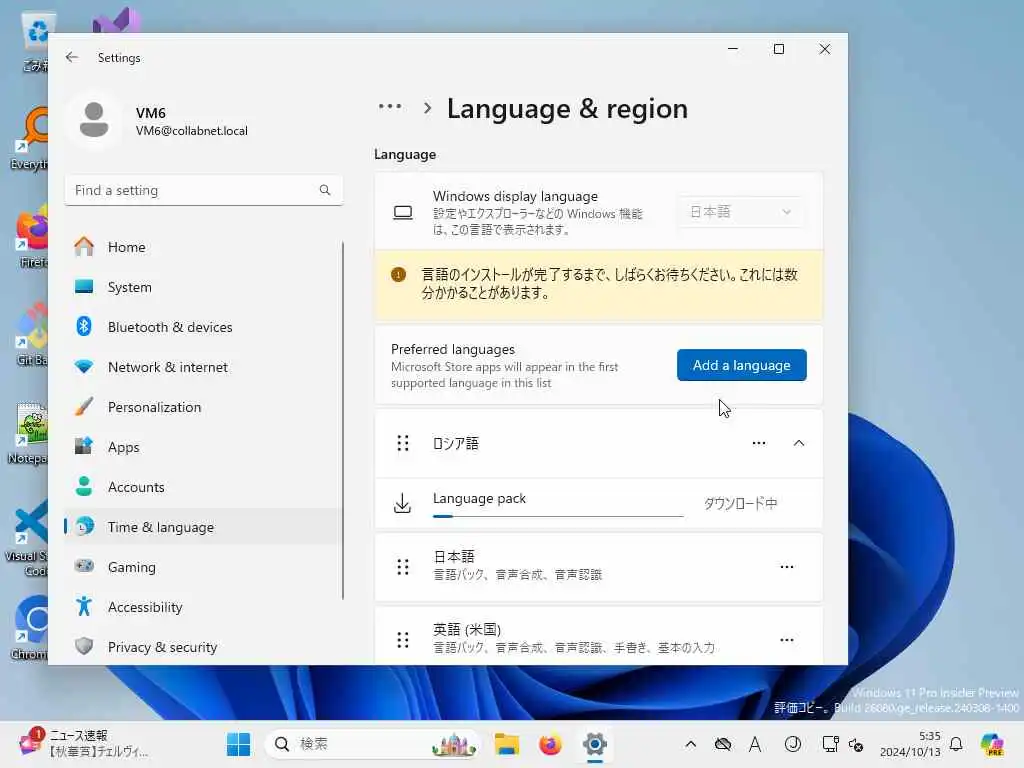
Task: Click the Language pack download progress bar
Action: [558, 517]
